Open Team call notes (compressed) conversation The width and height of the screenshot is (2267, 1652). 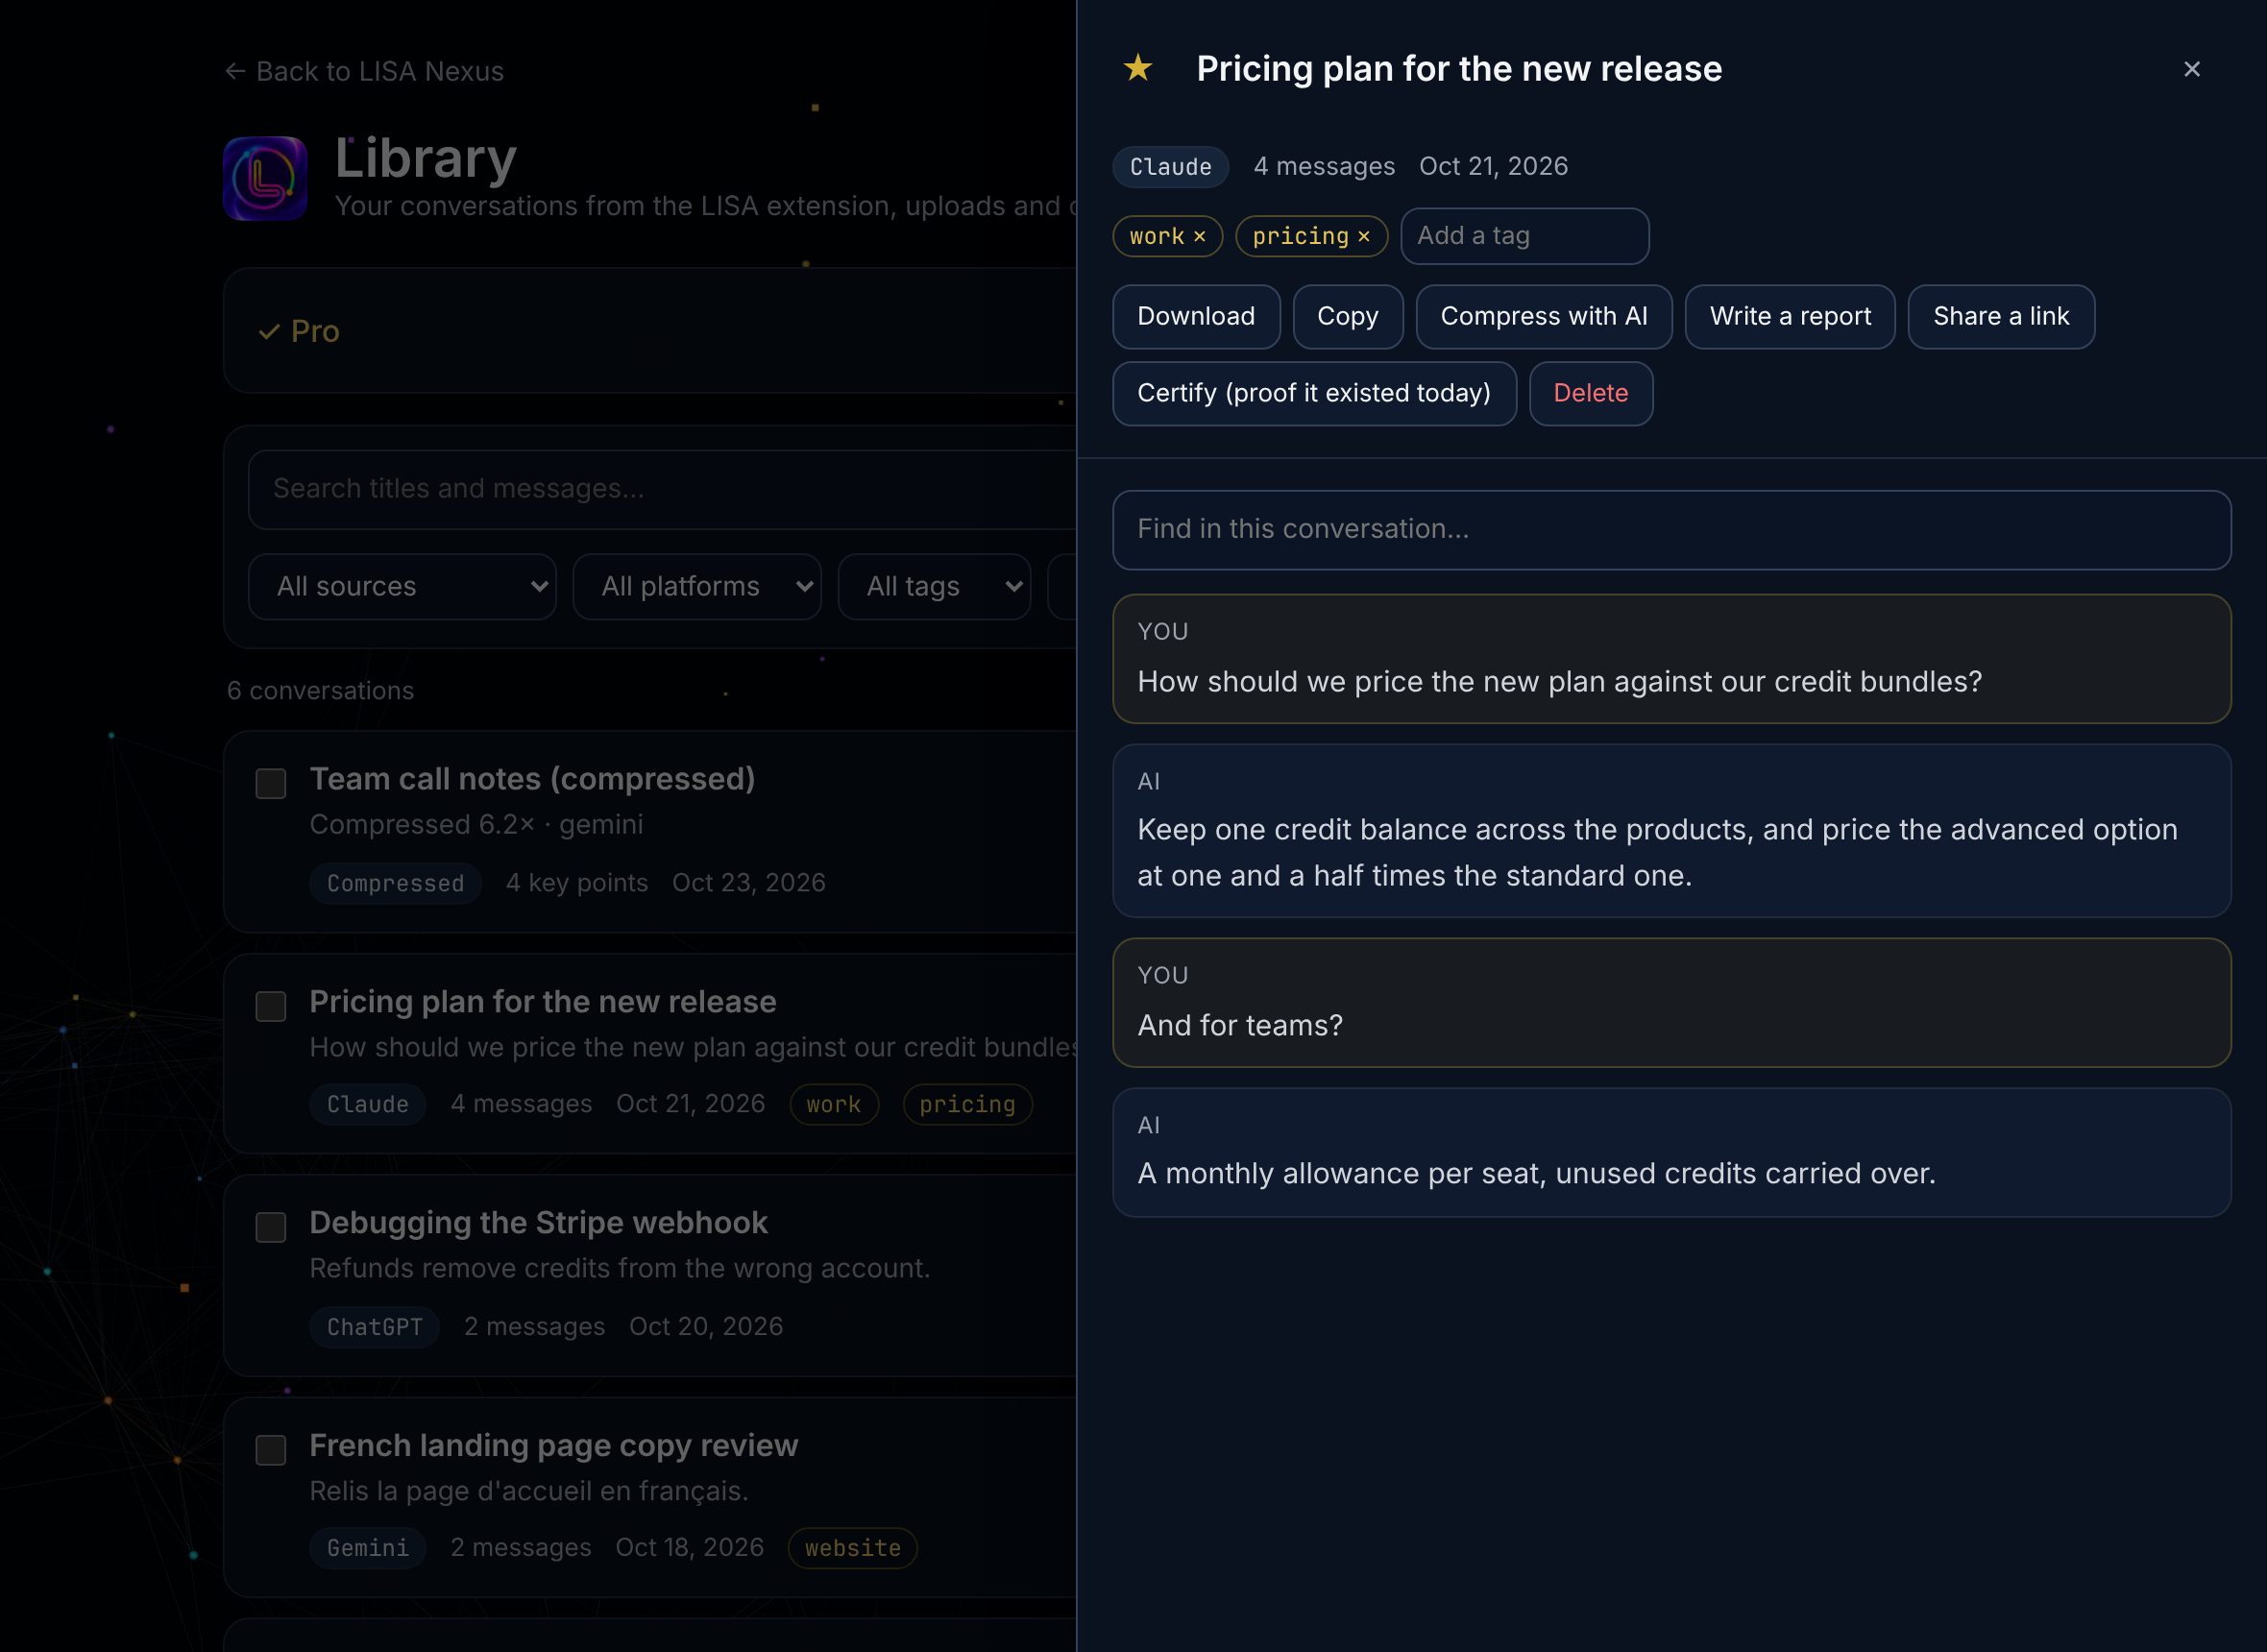pos(532,779)
